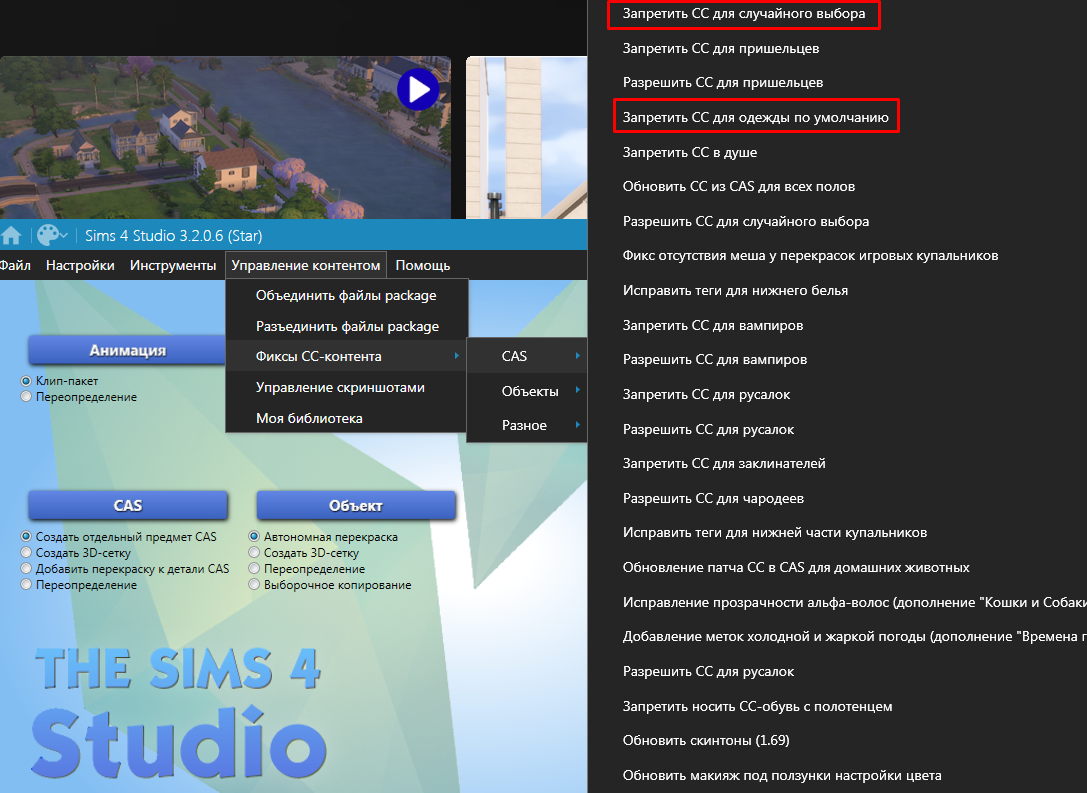Run Запретить СС в душе
Viewport: 1087px width, 793px height.
[x=690, y=152]
